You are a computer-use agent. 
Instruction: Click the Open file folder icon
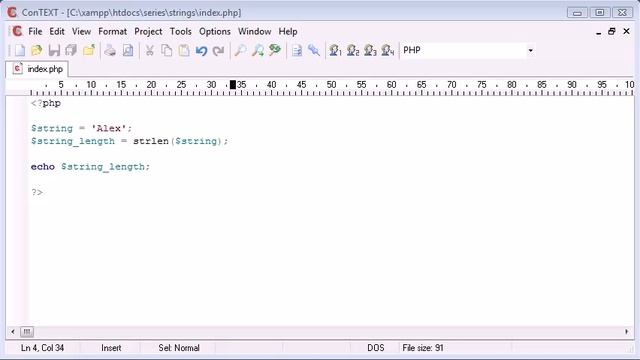(36, 50)
